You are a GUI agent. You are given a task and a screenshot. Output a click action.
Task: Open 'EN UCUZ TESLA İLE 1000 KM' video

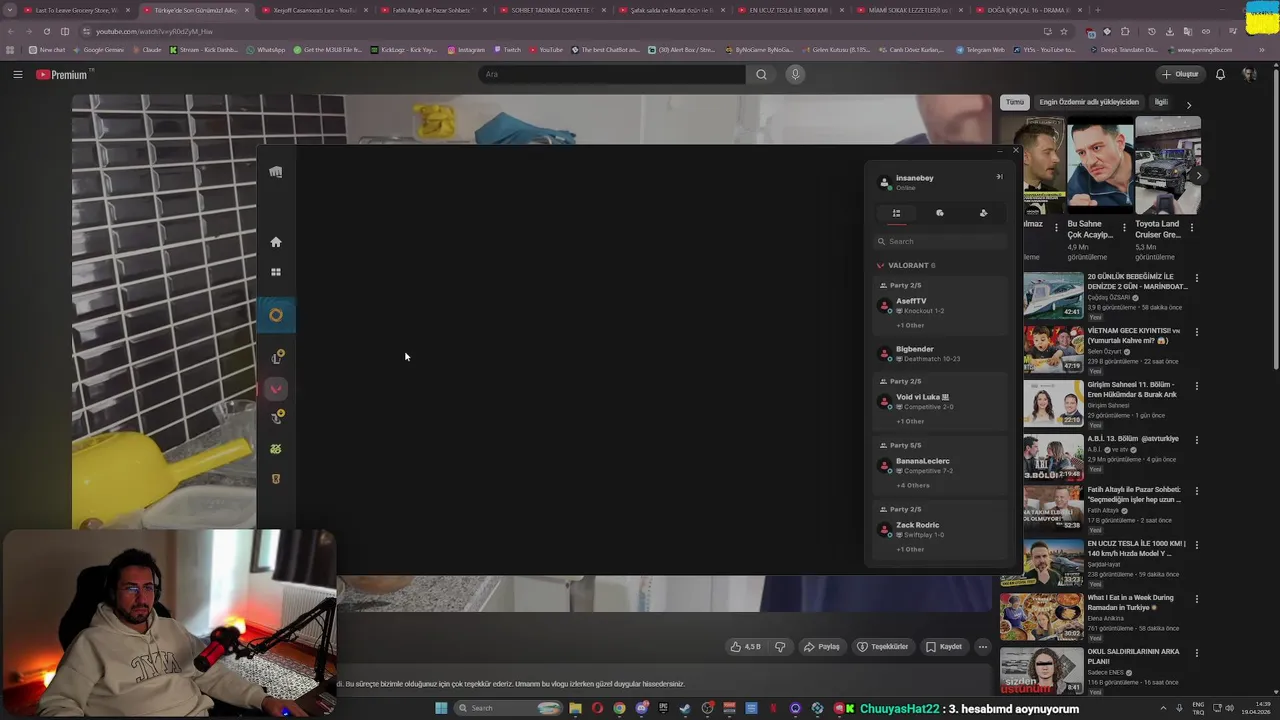click(1136, 548)
